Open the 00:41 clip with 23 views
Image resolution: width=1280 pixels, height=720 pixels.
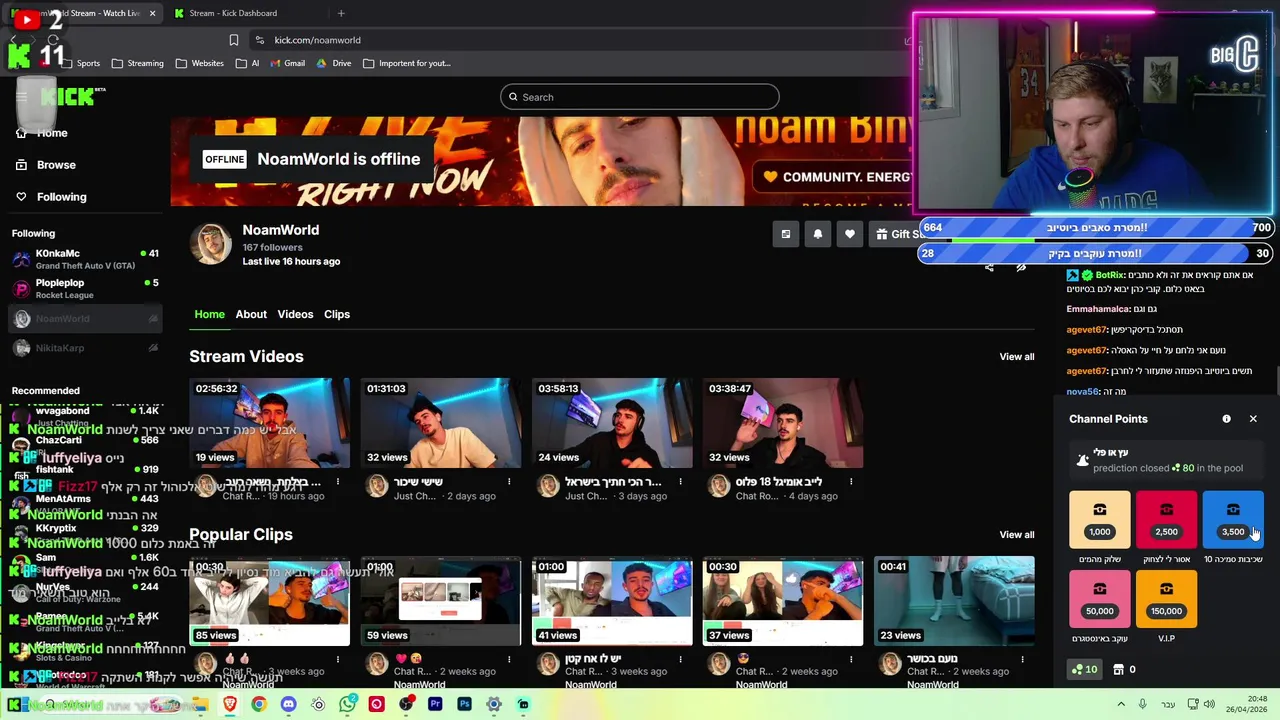point(954,601)
